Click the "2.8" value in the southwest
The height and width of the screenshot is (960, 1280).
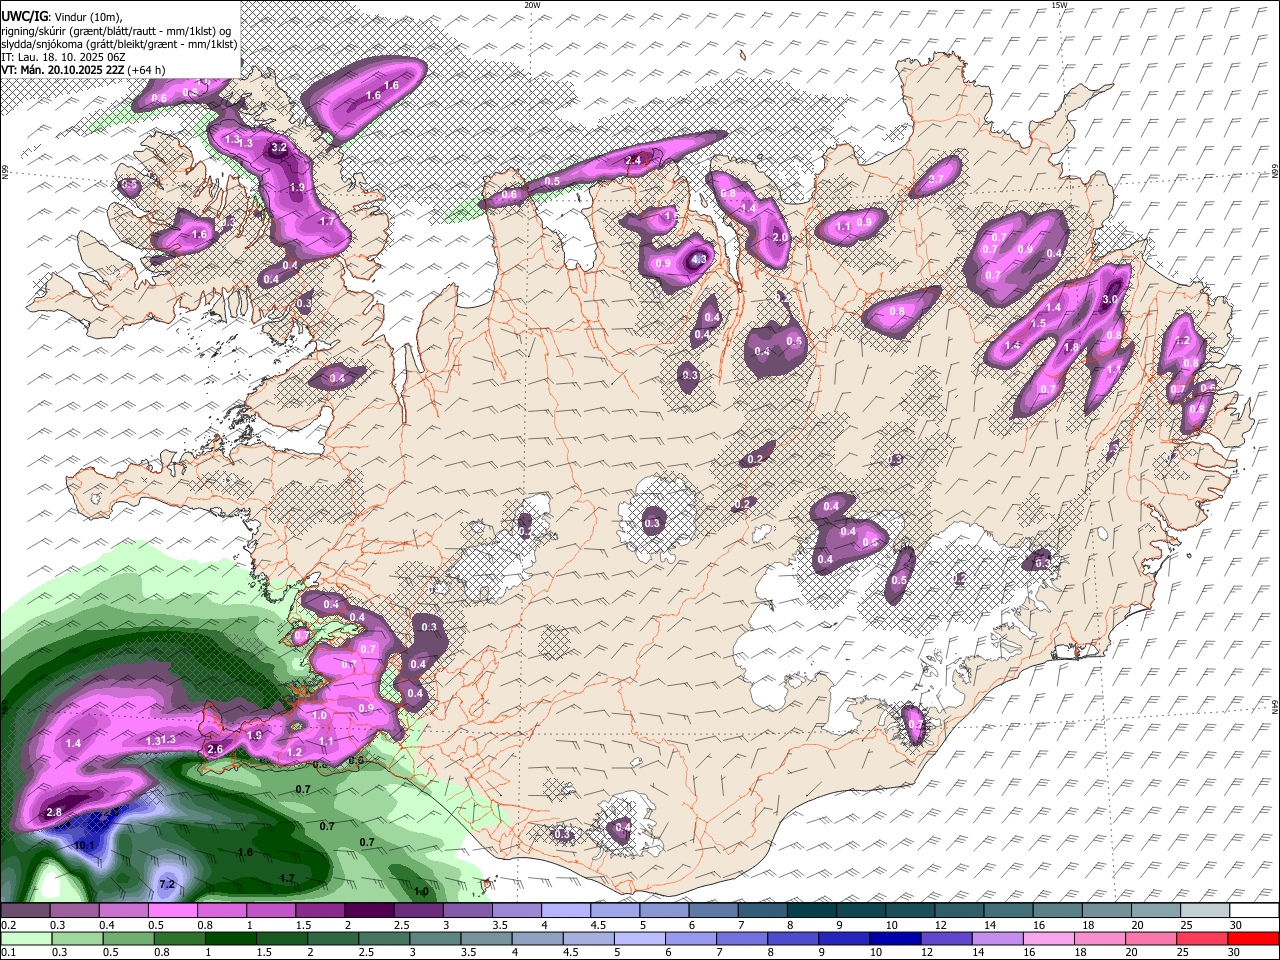(x=54, y=813)
